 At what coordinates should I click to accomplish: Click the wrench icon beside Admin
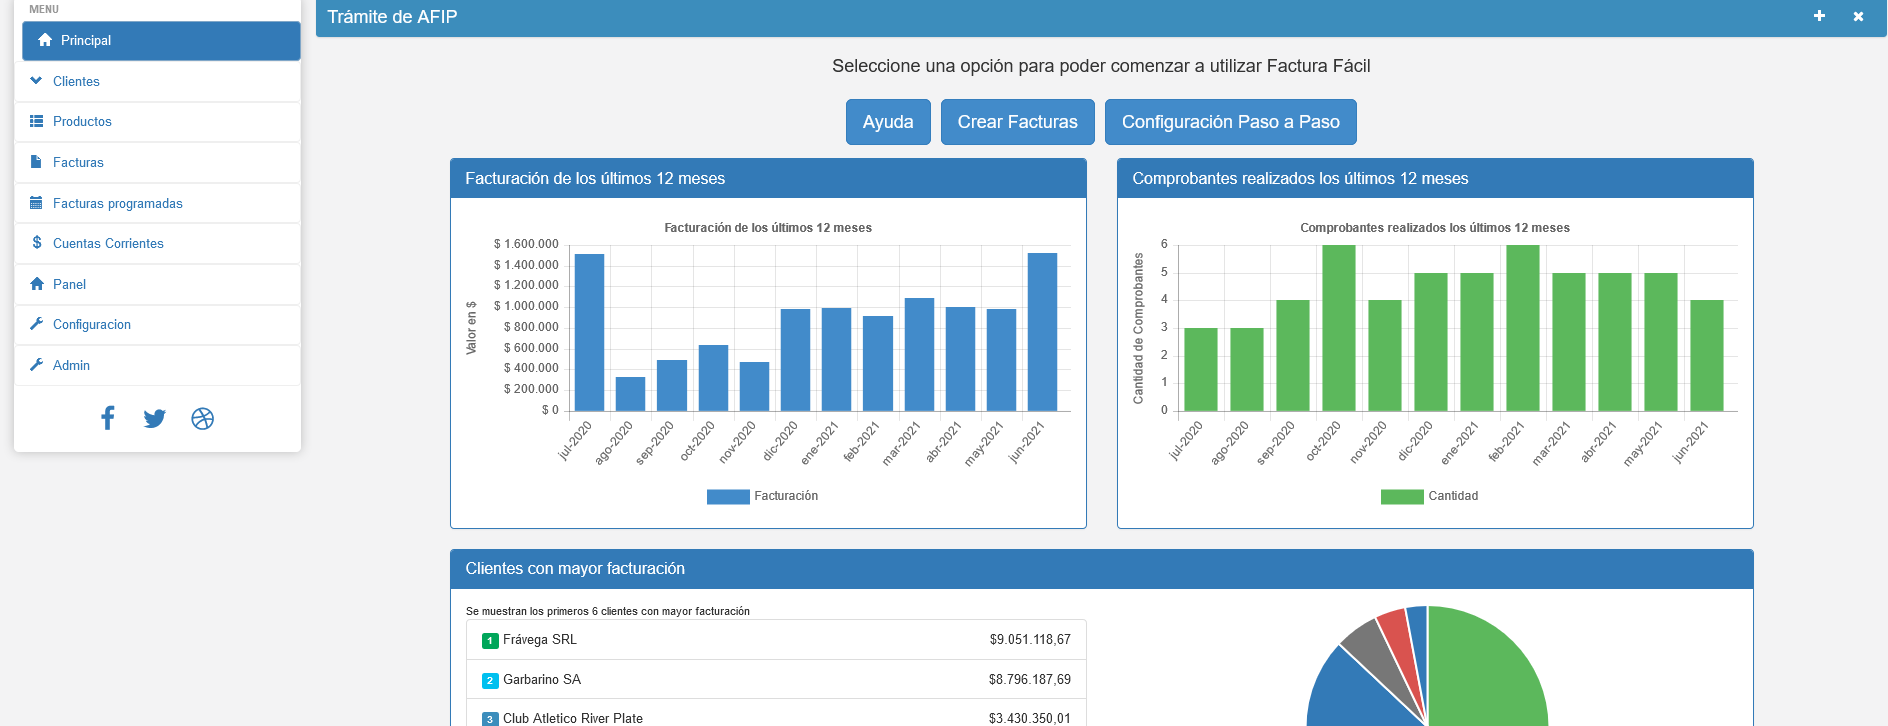coord(37,365)
